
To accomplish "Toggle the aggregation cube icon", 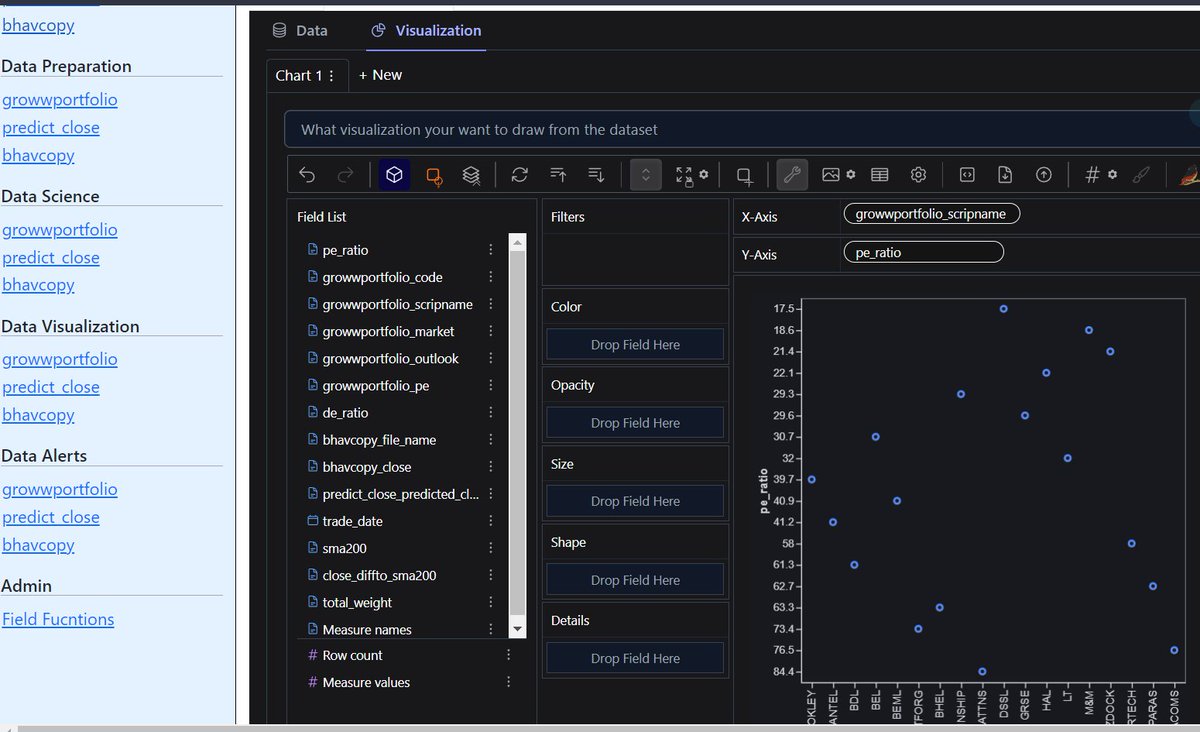I will pos(395,175).
